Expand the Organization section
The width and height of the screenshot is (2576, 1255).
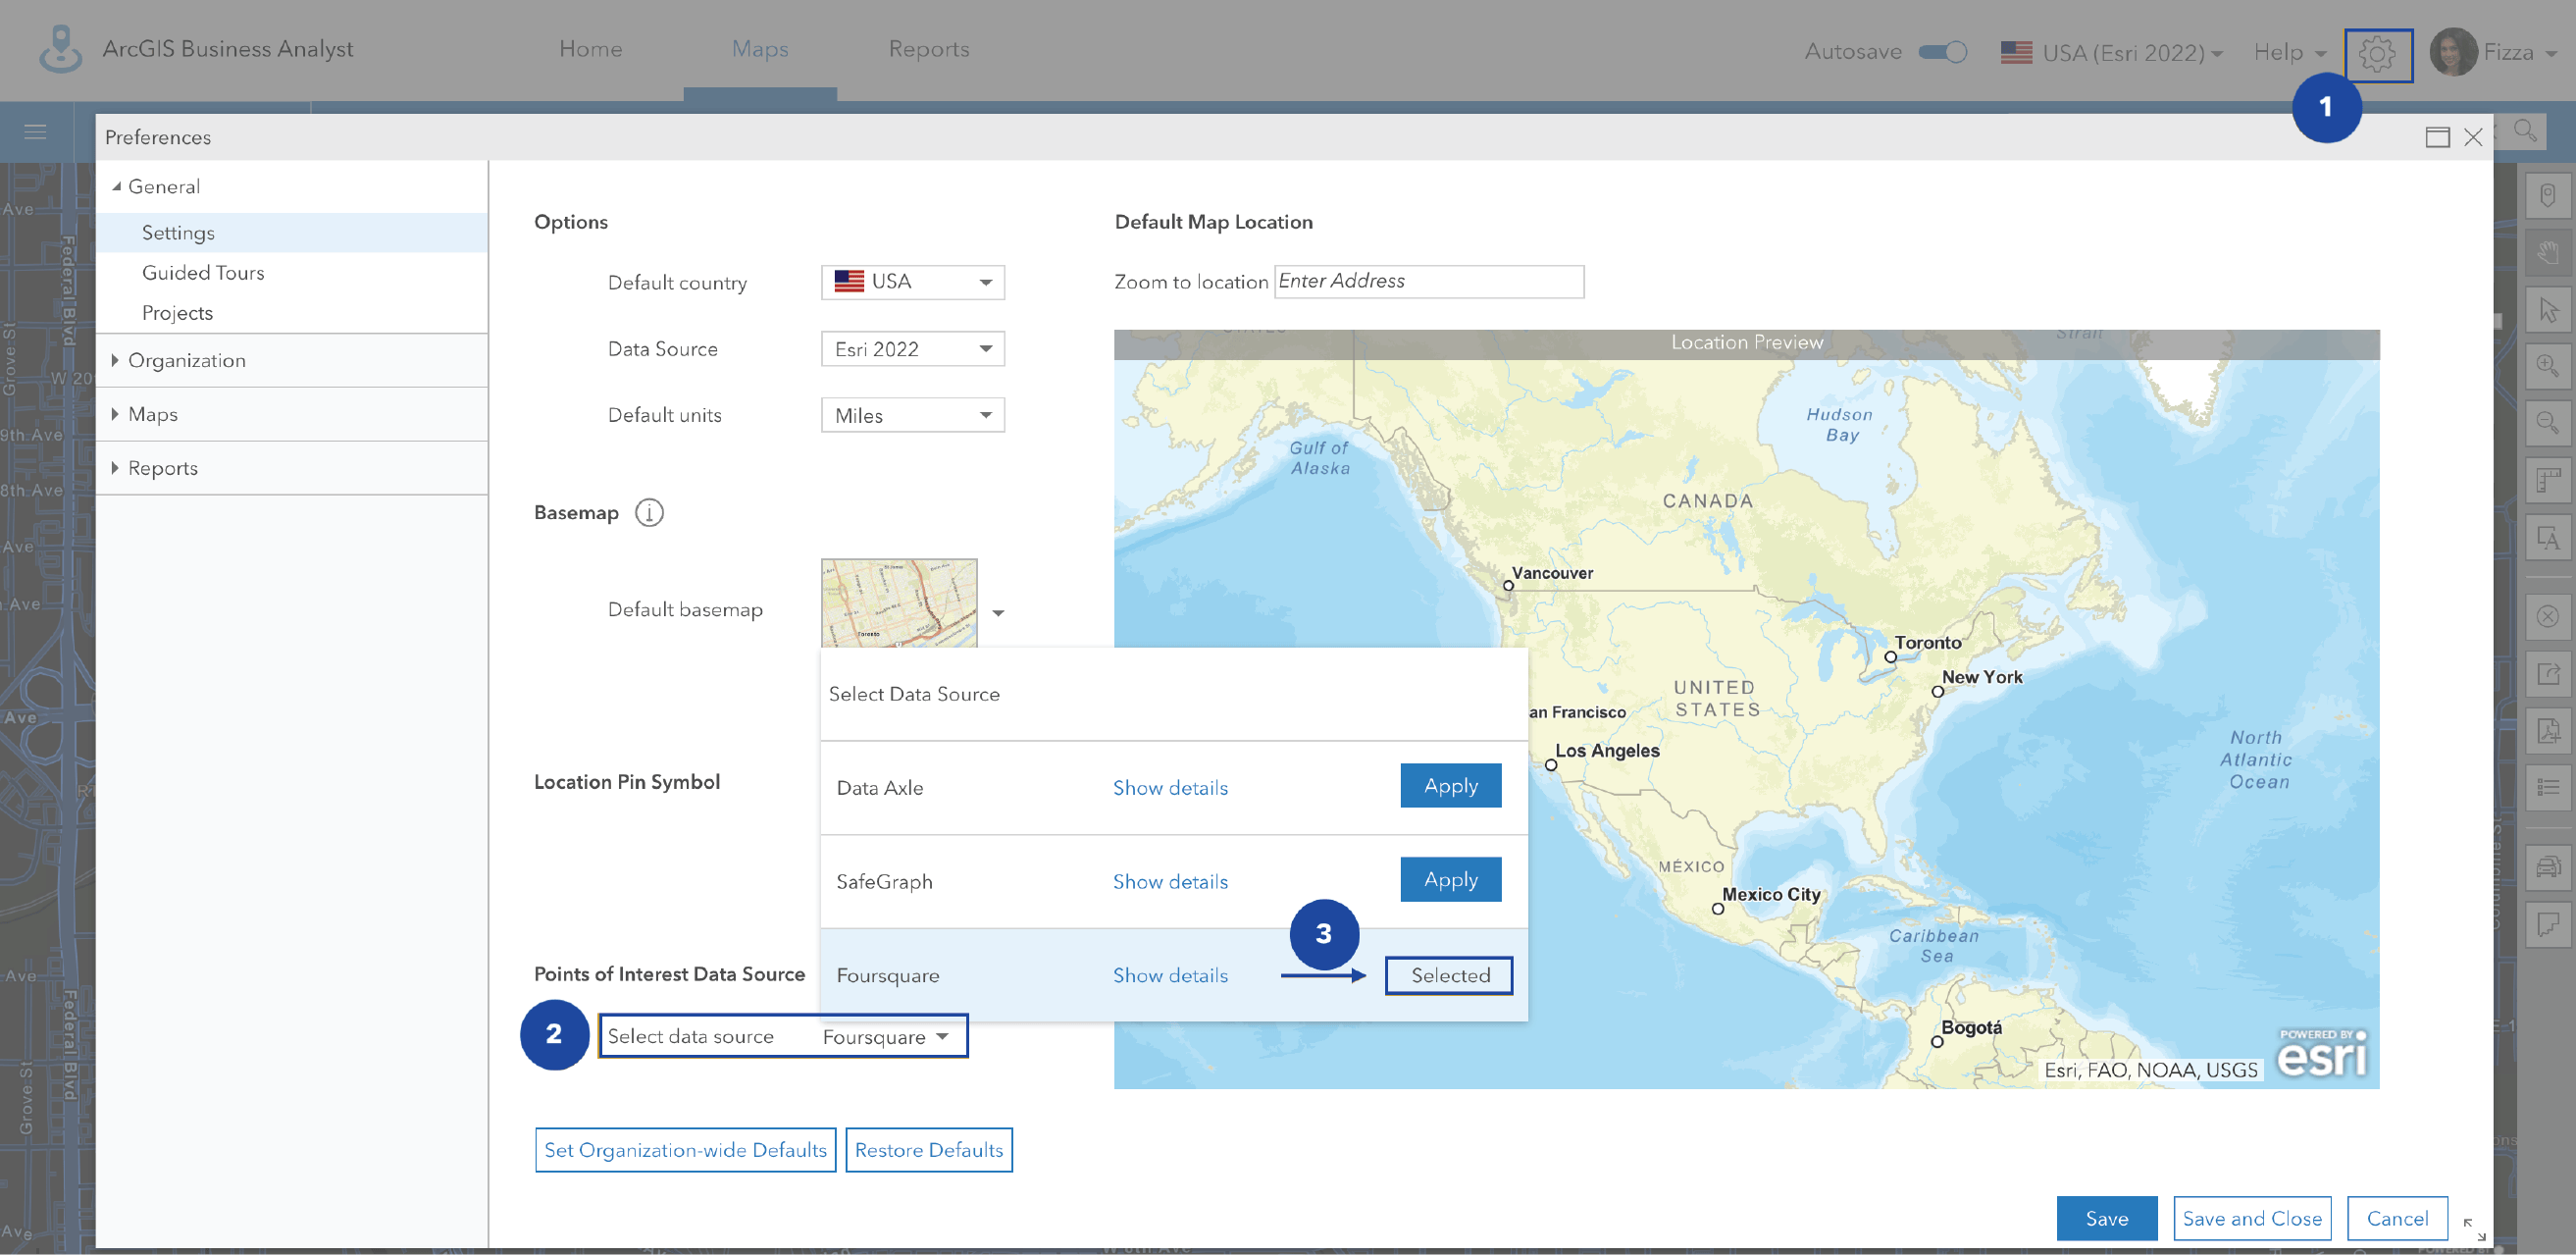click(186, 360)
